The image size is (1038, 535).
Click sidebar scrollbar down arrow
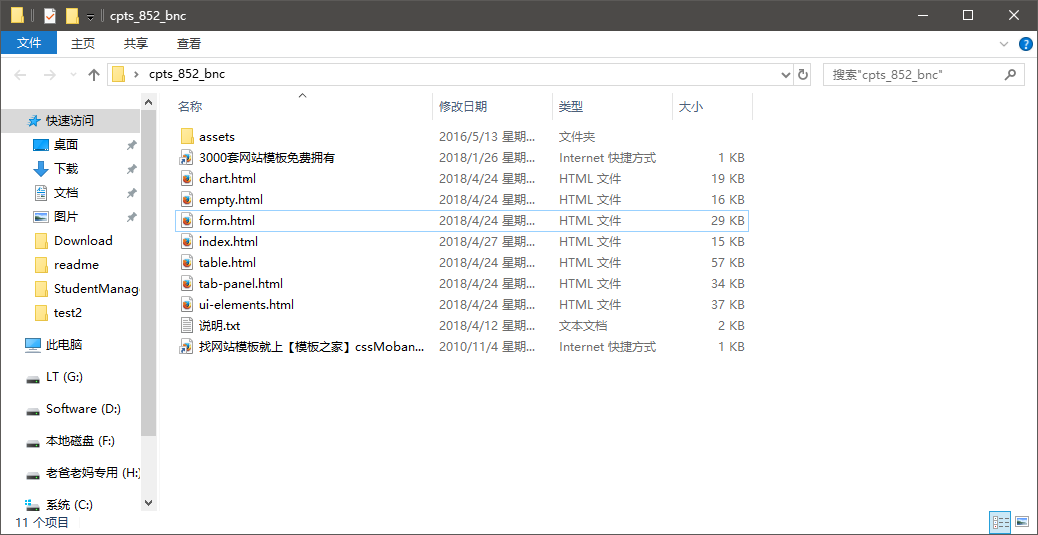click(148, 503)
